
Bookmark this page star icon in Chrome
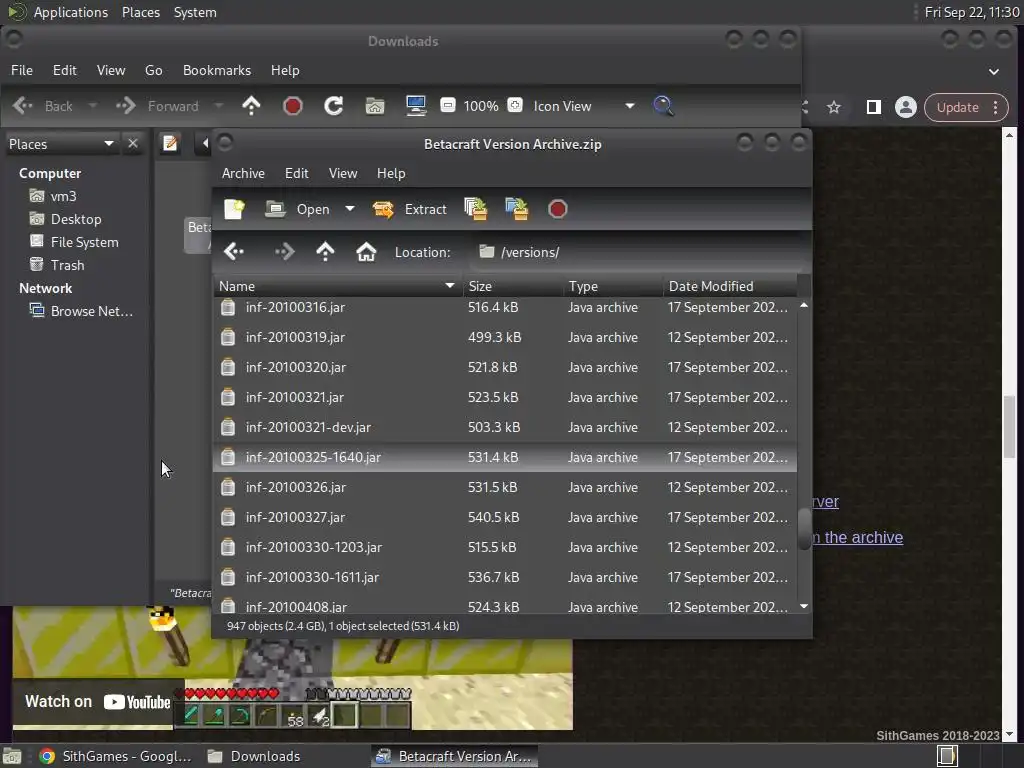[x=834, y=107]
